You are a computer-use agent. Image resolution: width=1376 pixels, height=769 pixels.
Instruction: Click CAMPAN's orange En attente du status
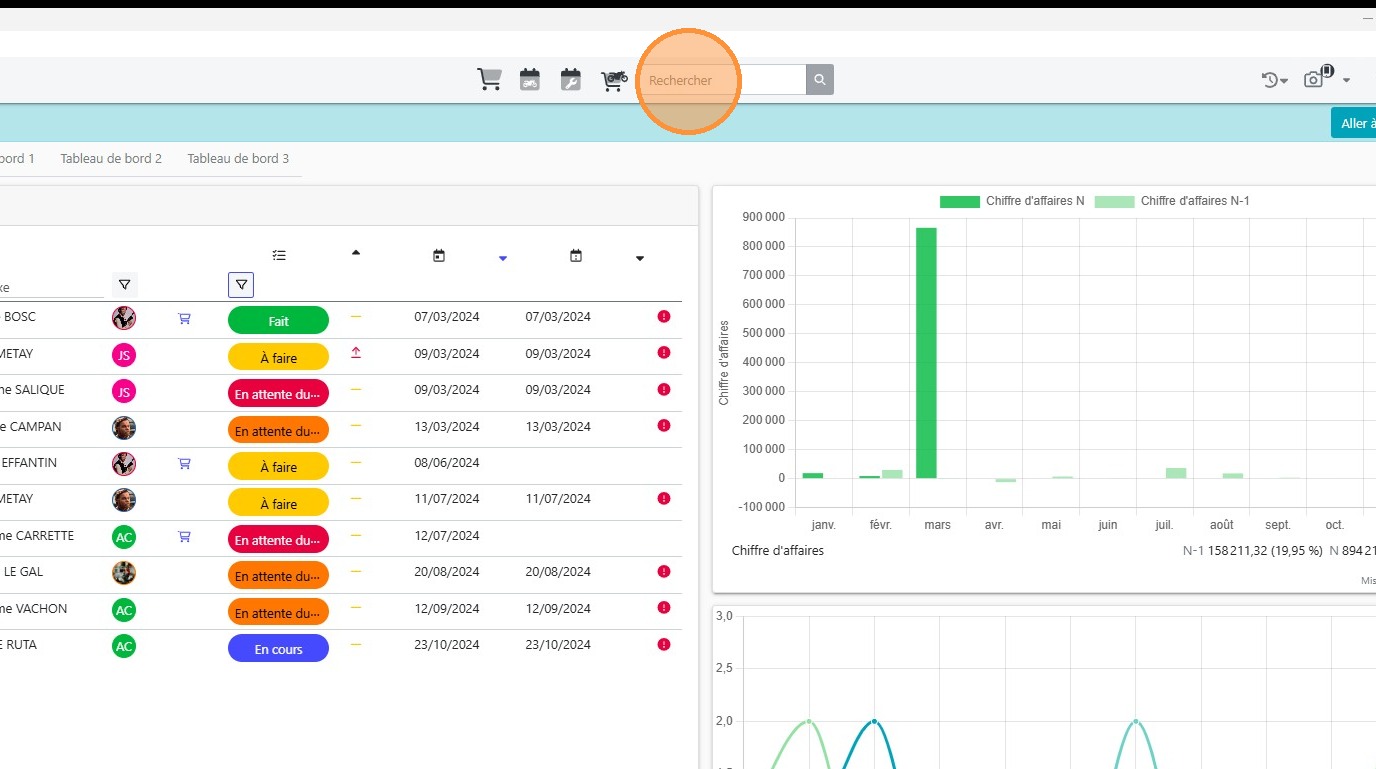[x=278, y=430]
